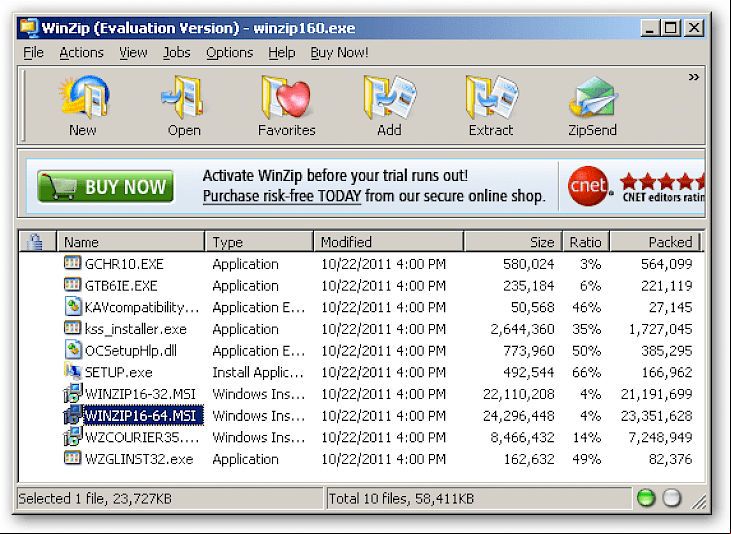
Task: Click the window resize grip corner
Action: [x=699, y=501]
